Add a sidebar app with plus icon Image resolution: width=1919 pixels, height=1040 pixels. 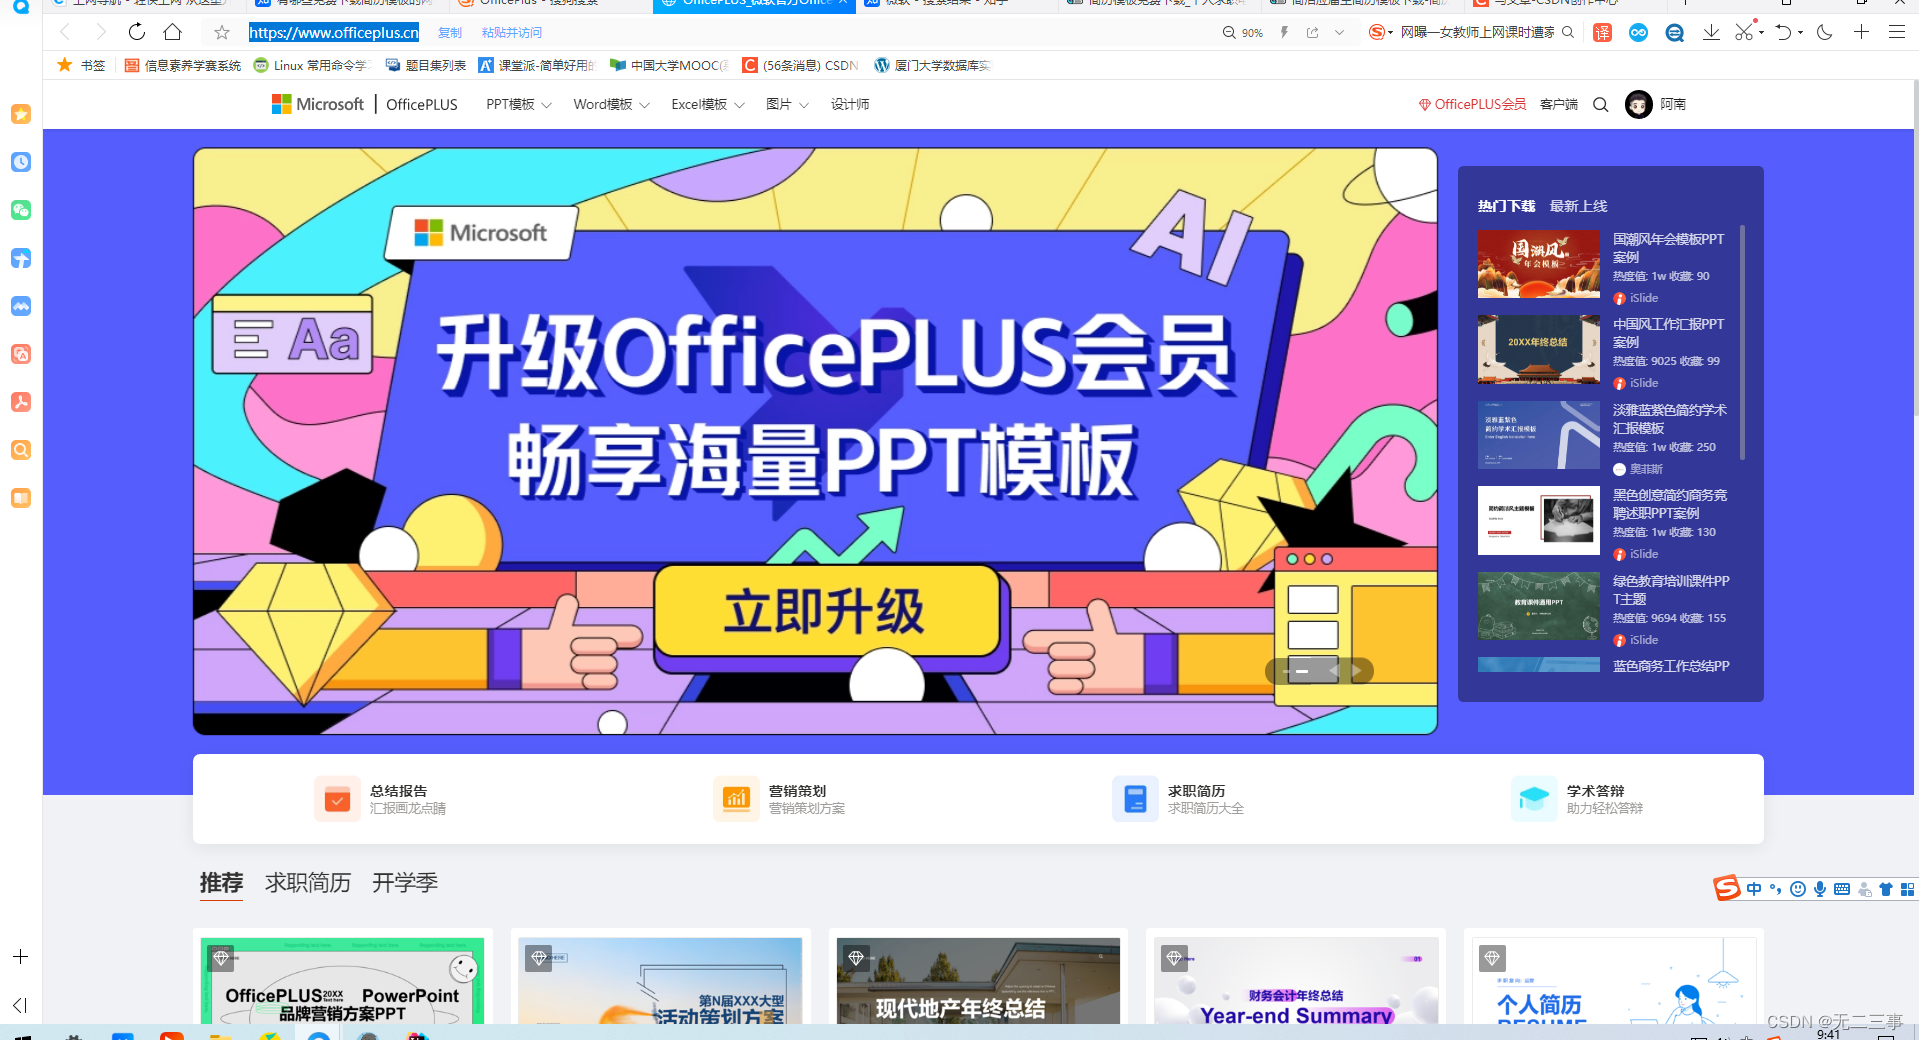pyautogui.click(x=20, y=957)
